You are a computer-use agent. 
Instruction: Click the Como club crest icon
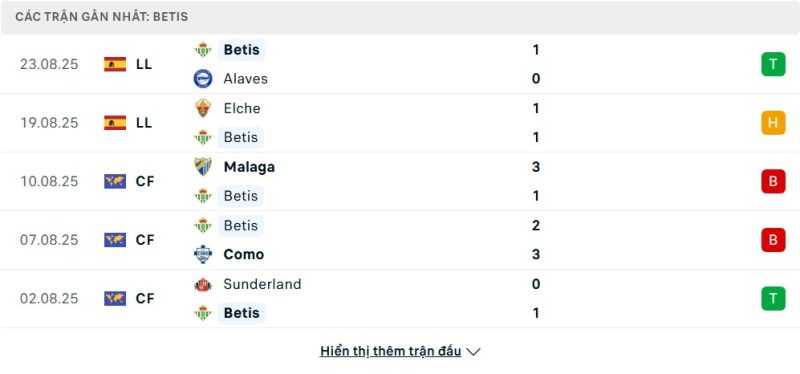click(203, 254)
